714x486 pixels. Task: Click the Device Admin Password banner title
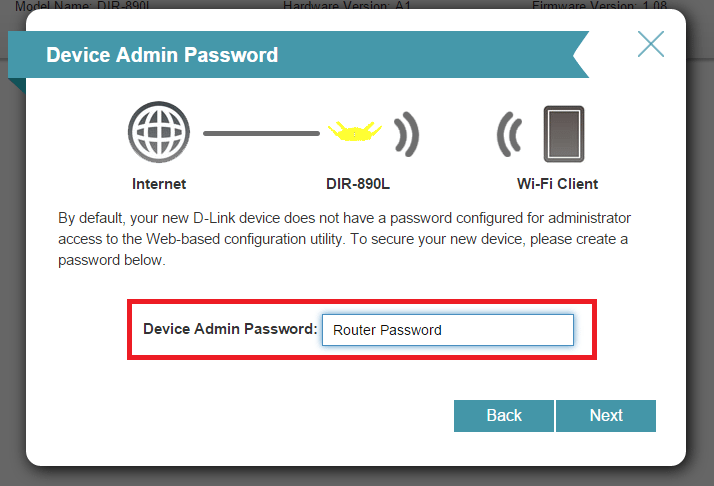[x=162, y=55]
